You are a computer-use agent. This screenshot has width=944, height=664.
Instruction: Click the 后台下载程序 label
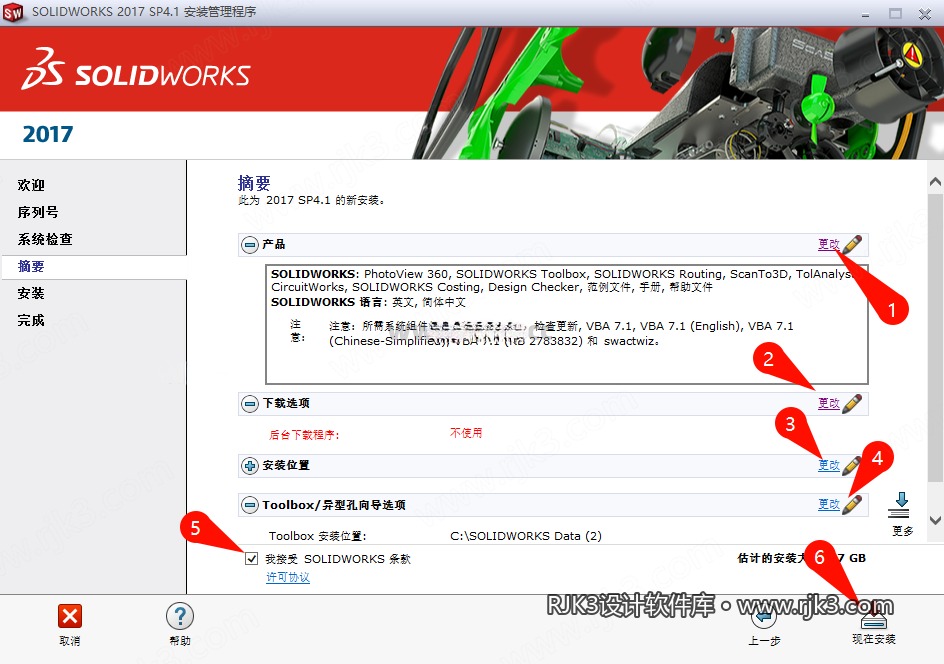point(304,435)
